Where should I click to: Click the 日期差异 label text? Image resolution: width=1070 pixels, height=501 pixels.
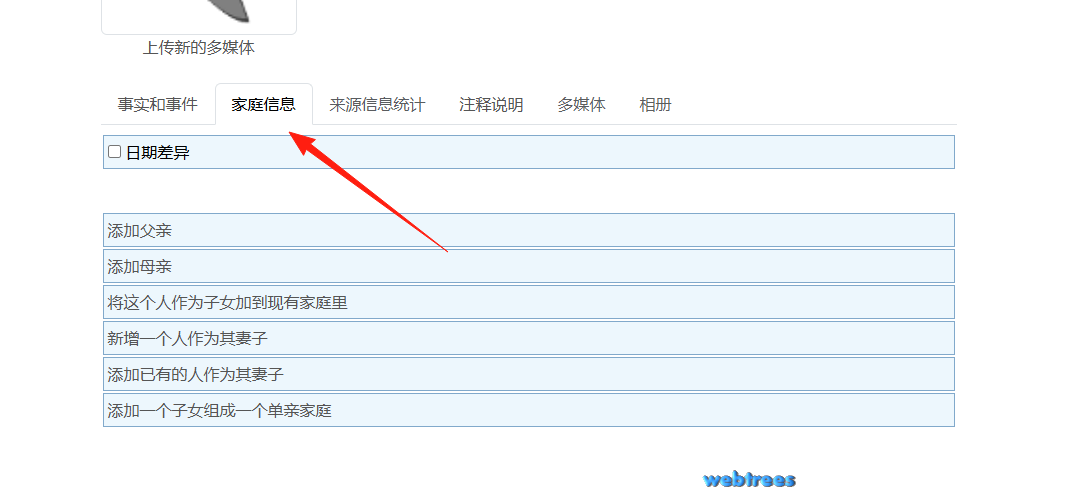pos(158,153)
